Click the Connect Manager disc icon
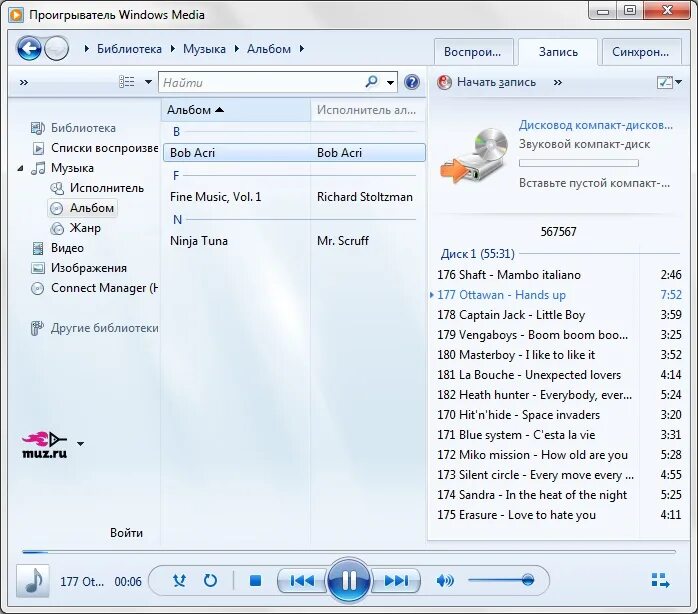 point(38,289)
